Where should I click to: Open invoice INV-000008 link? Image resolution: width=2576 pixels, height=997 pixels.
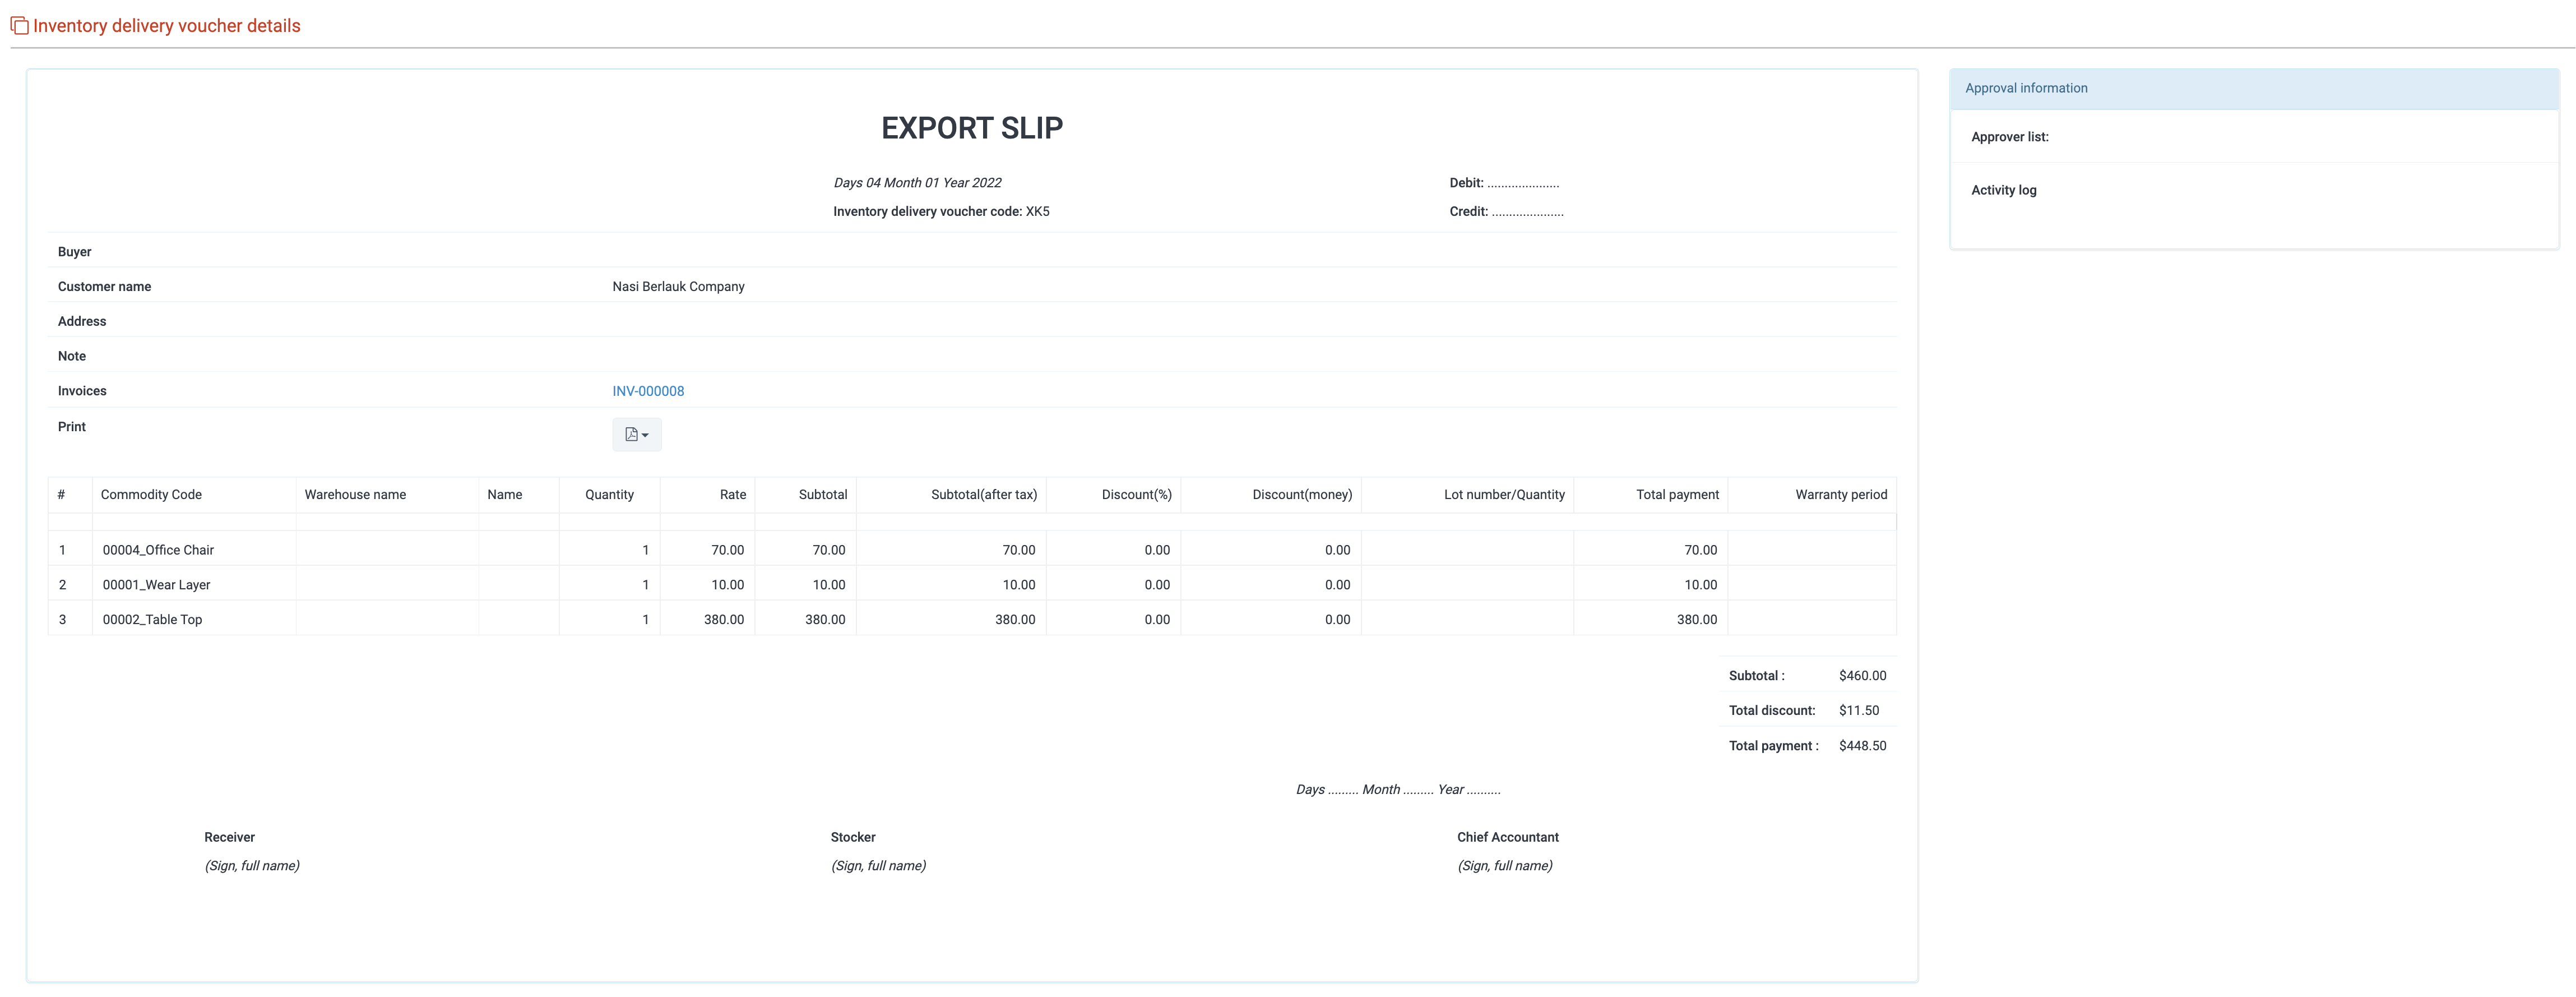648,391
